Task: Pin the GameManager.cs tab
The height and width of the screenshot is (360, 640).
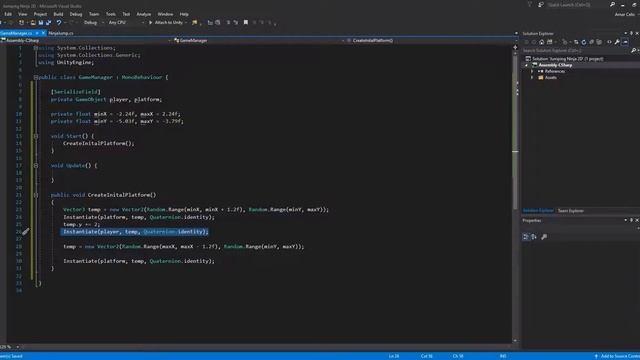Action: [x=37, y=33]
